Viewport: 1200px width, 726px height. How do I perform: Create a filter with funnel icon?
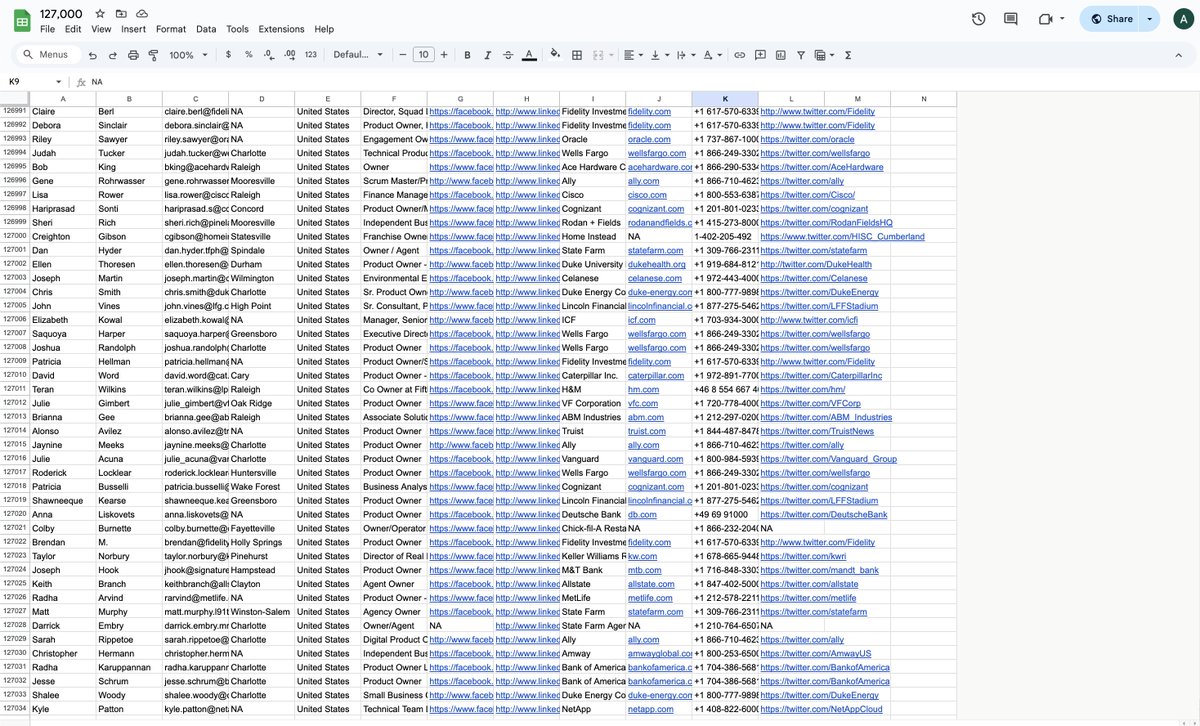801,55
